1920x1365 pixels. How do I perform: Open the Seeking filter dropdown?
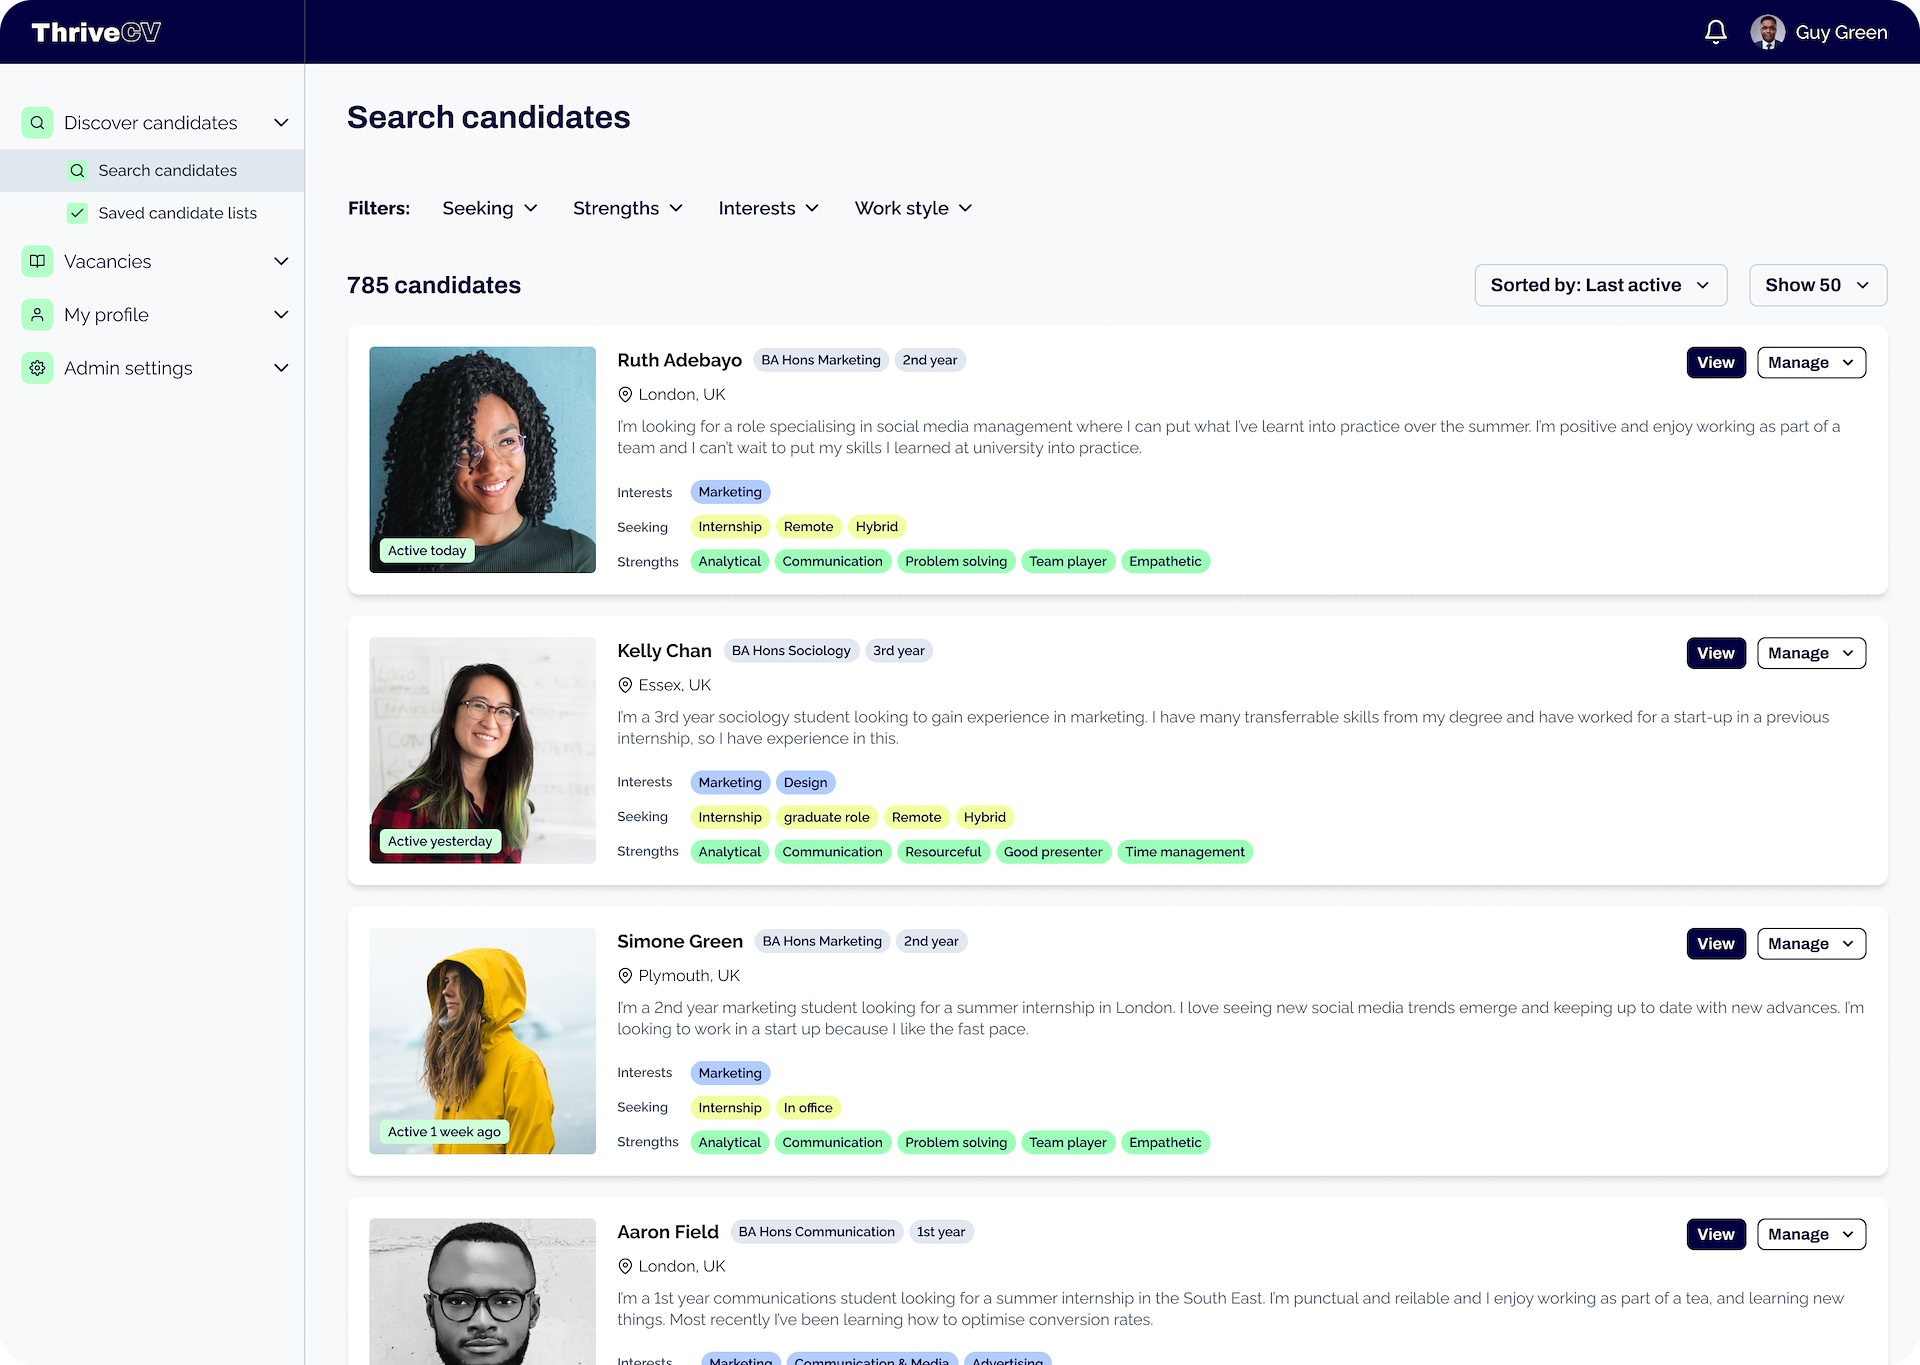pos(490,208)
